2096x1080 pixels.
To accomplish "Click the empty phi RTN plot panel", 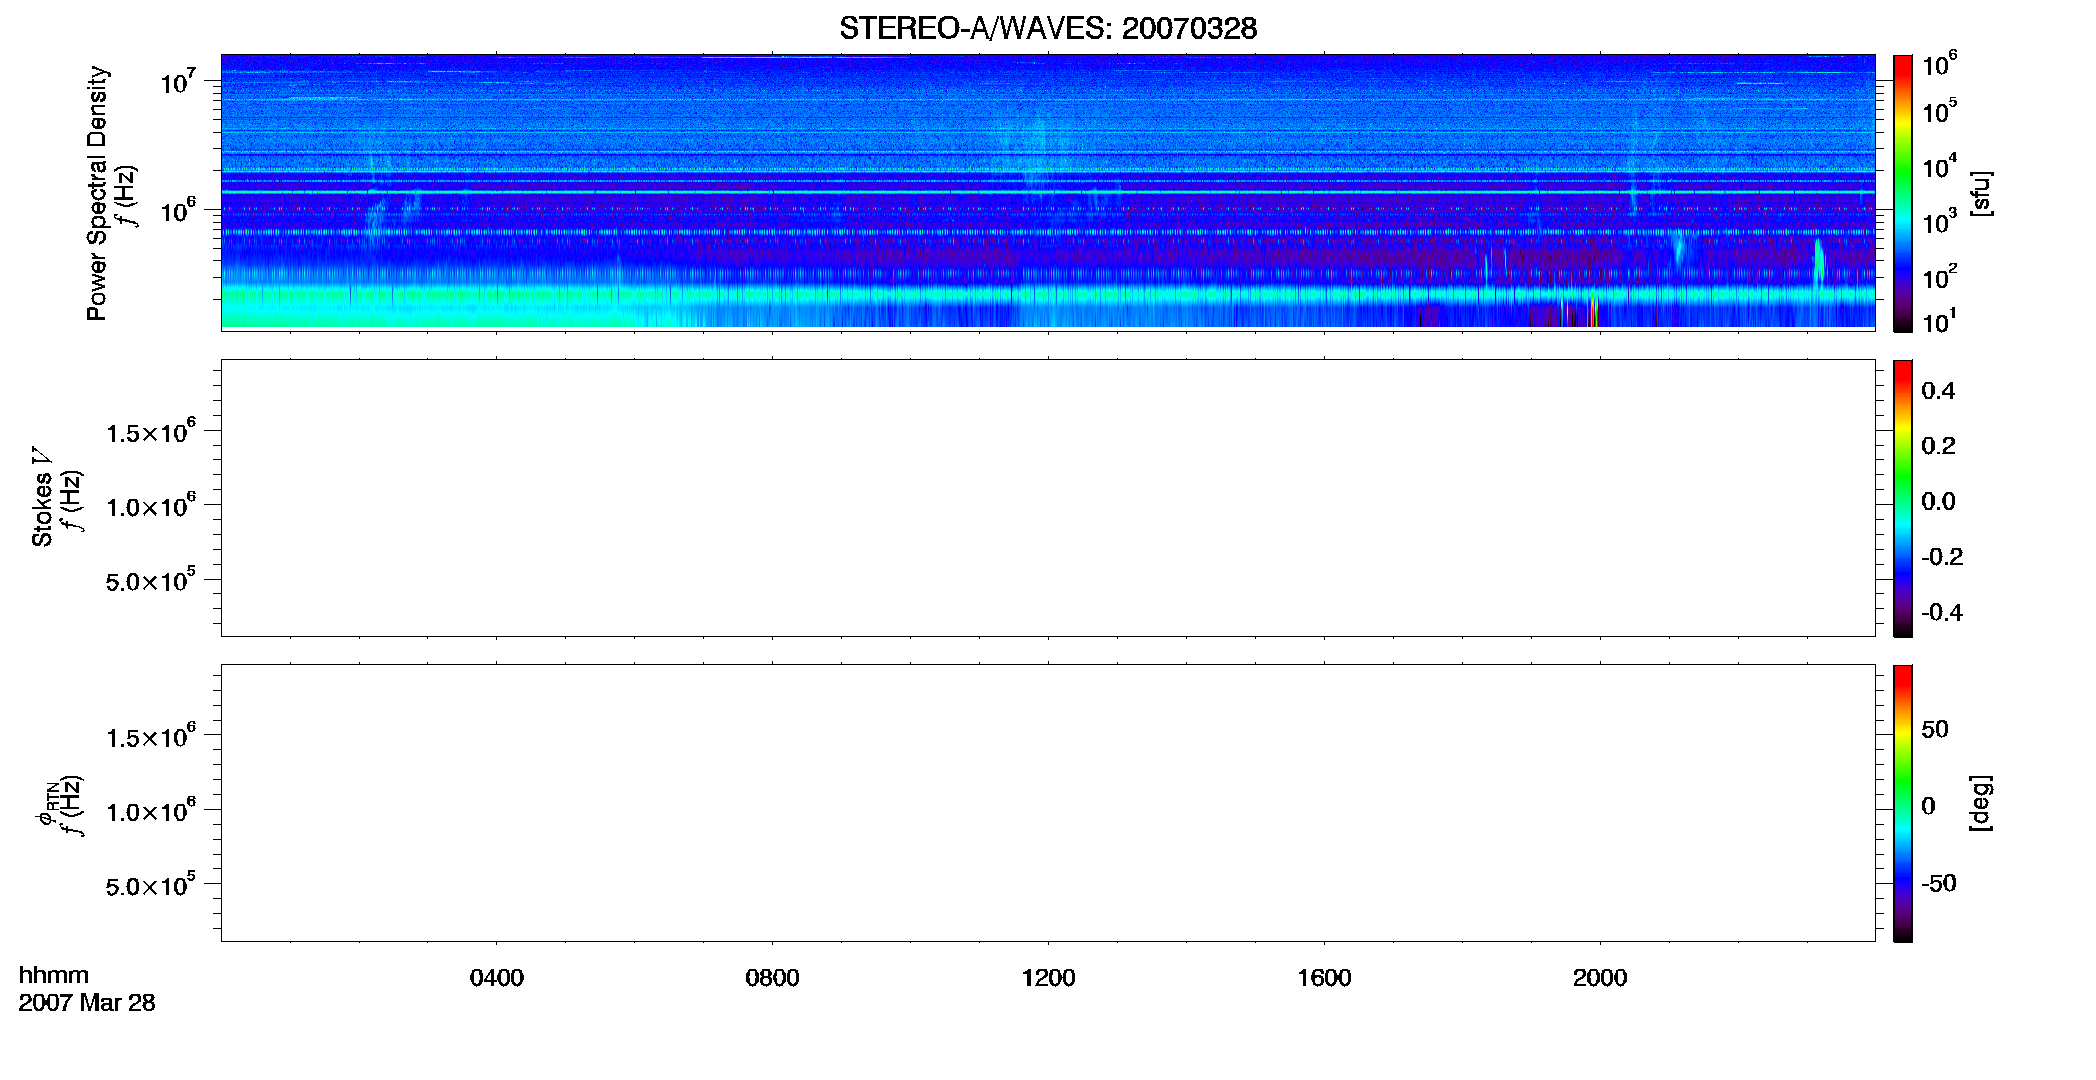I will 1048,803.
